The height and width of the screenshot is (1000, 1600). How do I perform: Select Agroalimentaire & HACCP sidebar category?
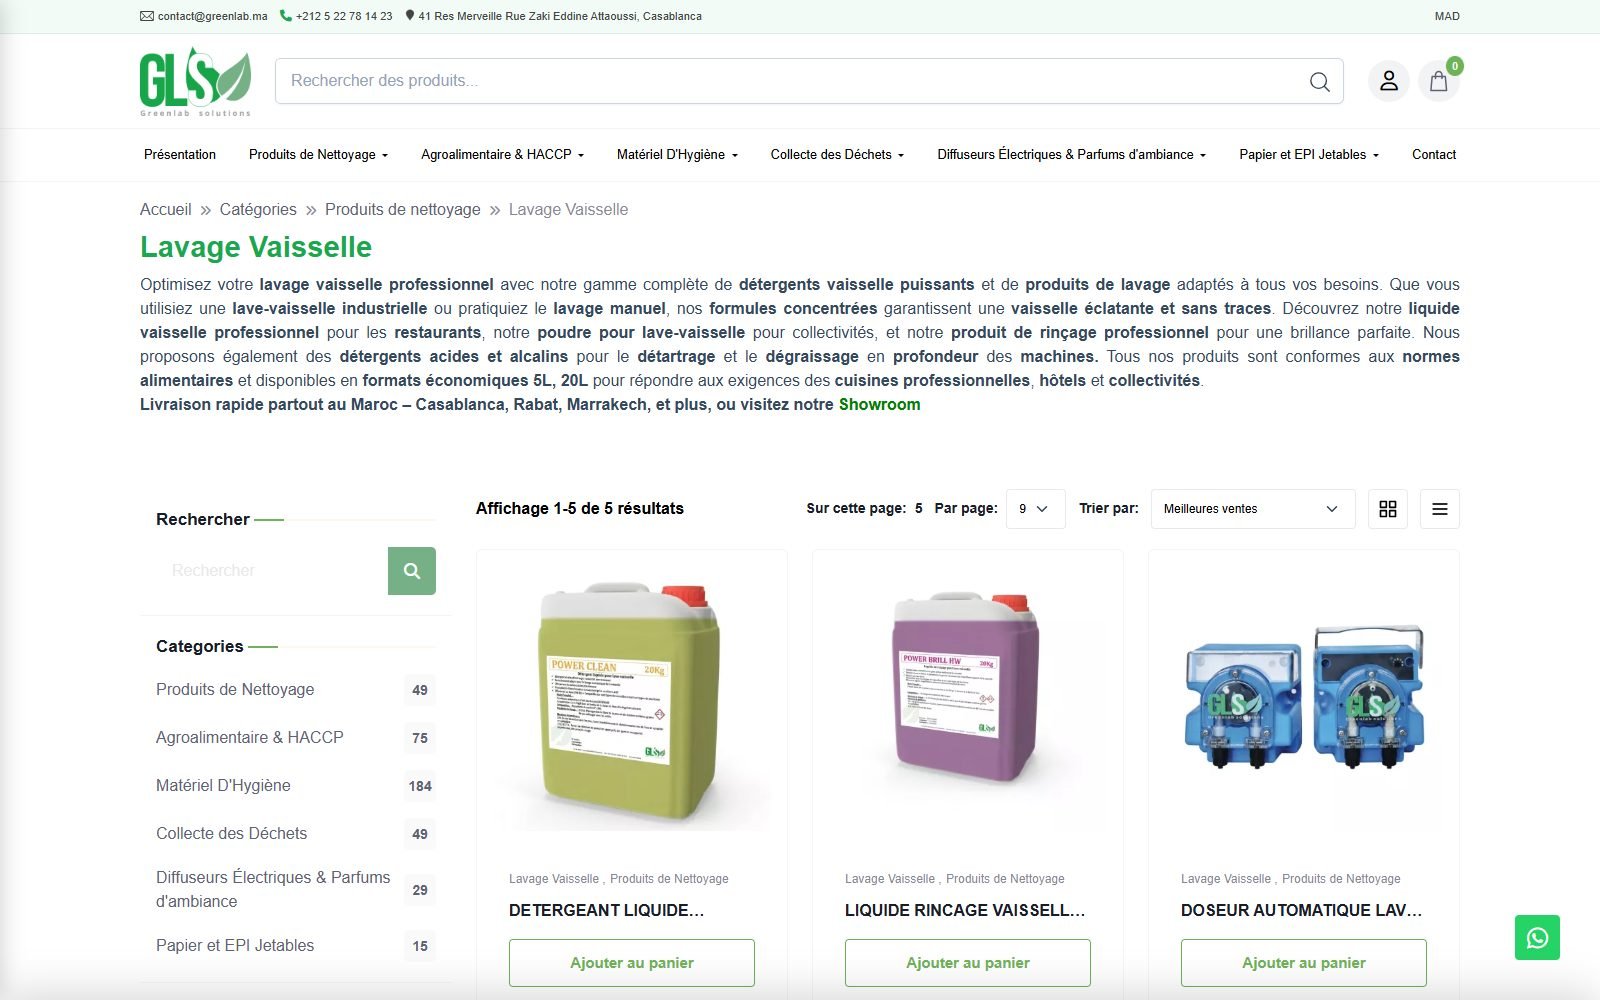tap(250, 738)
